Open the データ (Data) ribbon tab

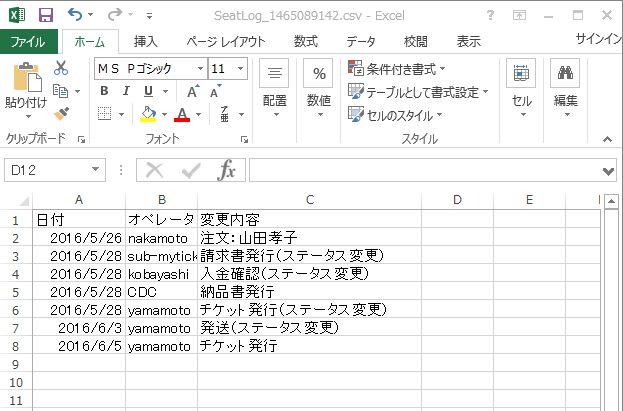coord(361,41)
